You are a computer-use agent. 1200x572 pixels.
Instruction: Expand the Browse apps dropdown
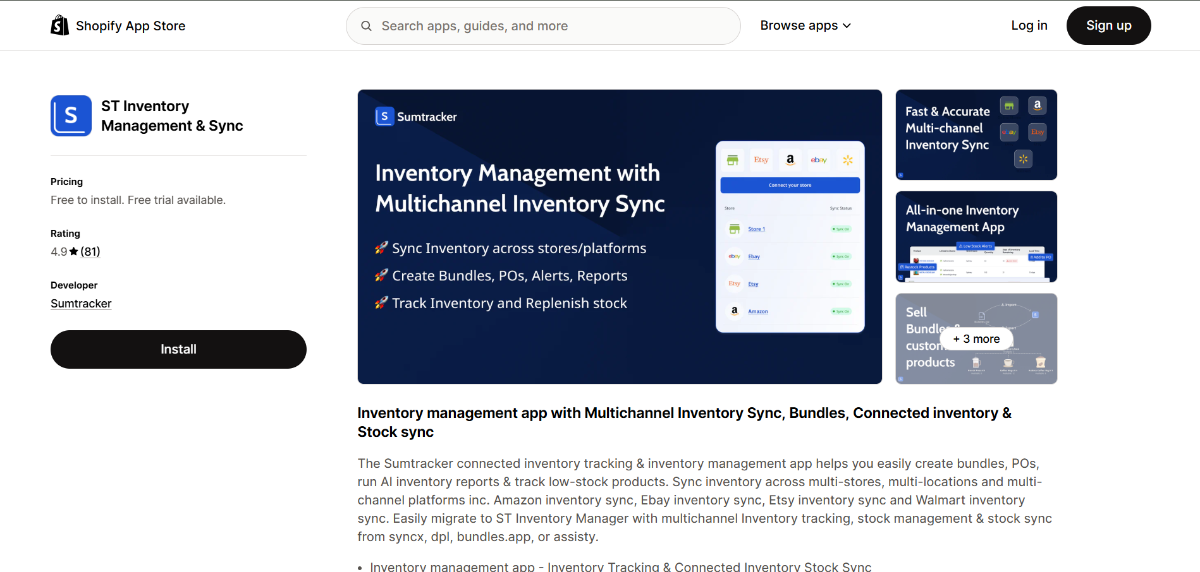(805, 26)
